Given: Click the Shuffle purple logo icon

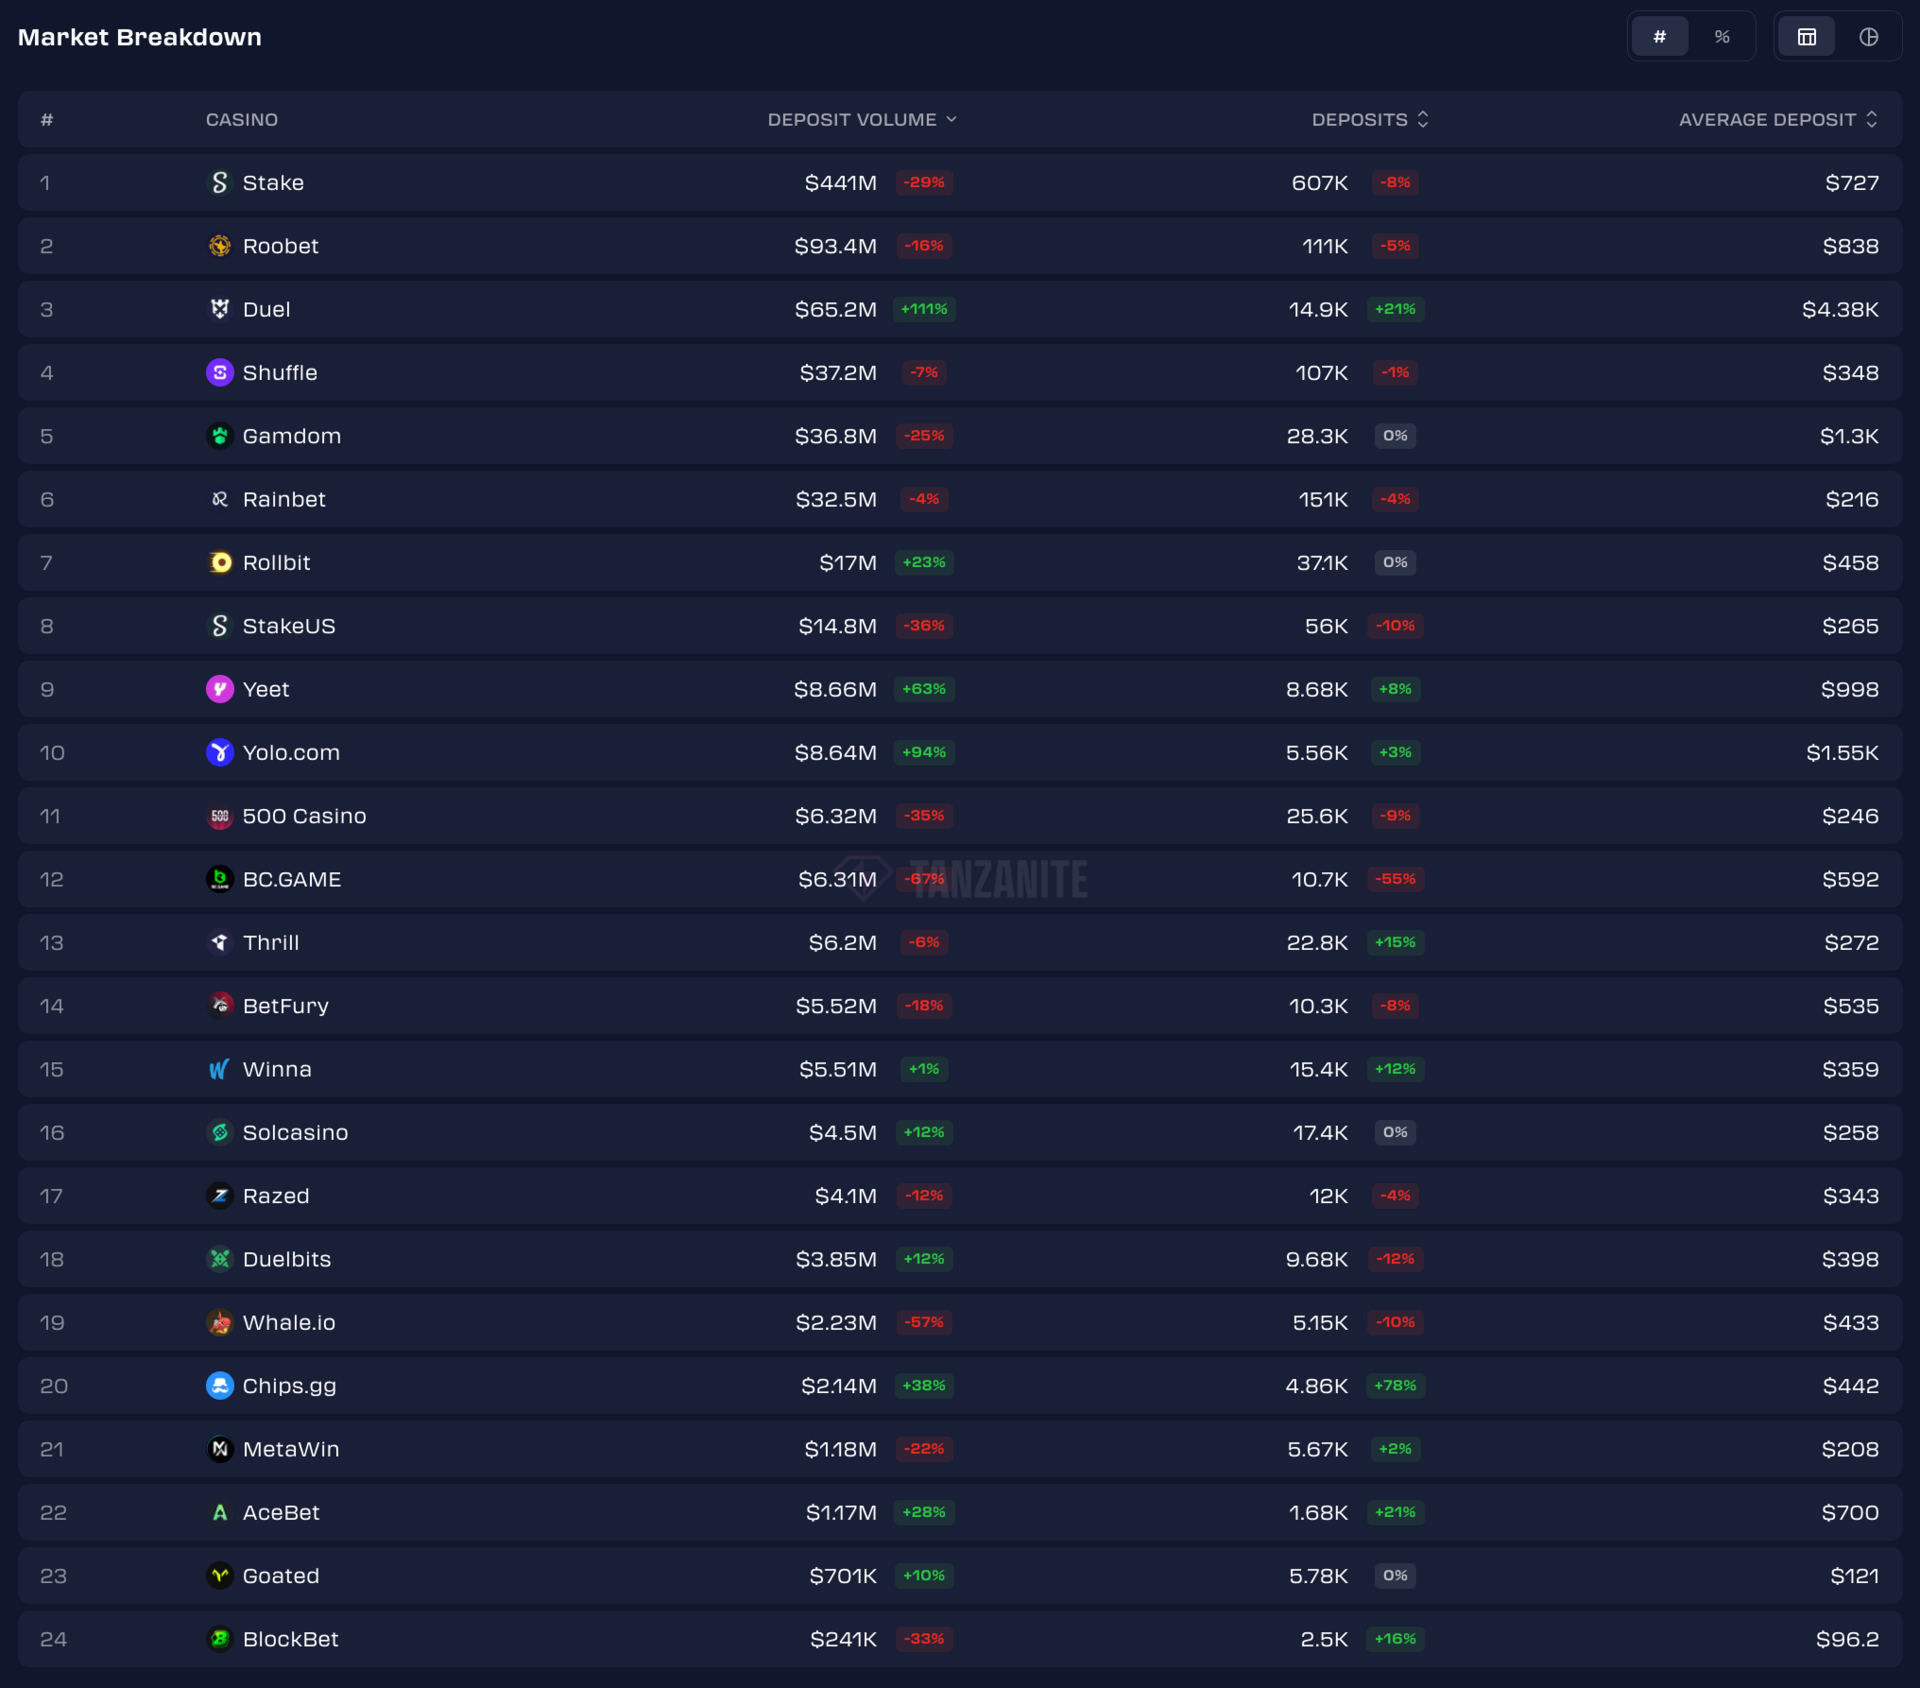Looking at the screenshot, I should (x=219, y=372).
